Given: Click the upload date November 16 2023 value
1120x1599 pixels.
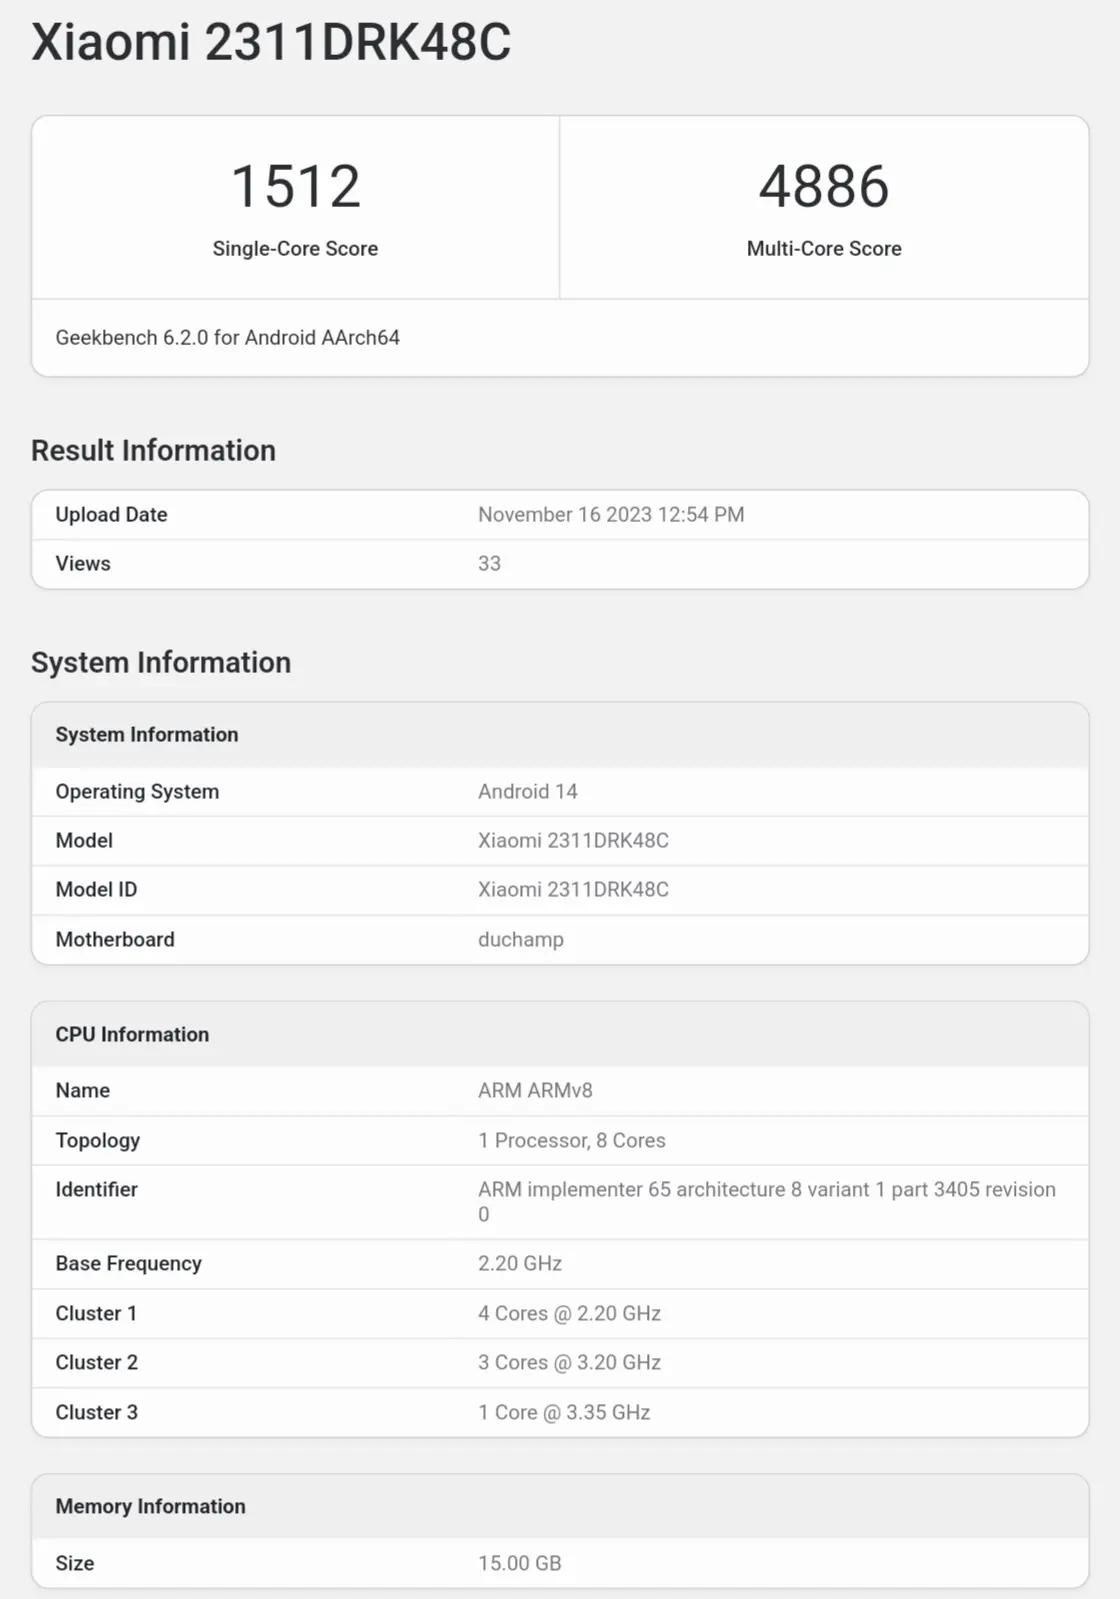Looking at the screenshot, I should (610, 515).
